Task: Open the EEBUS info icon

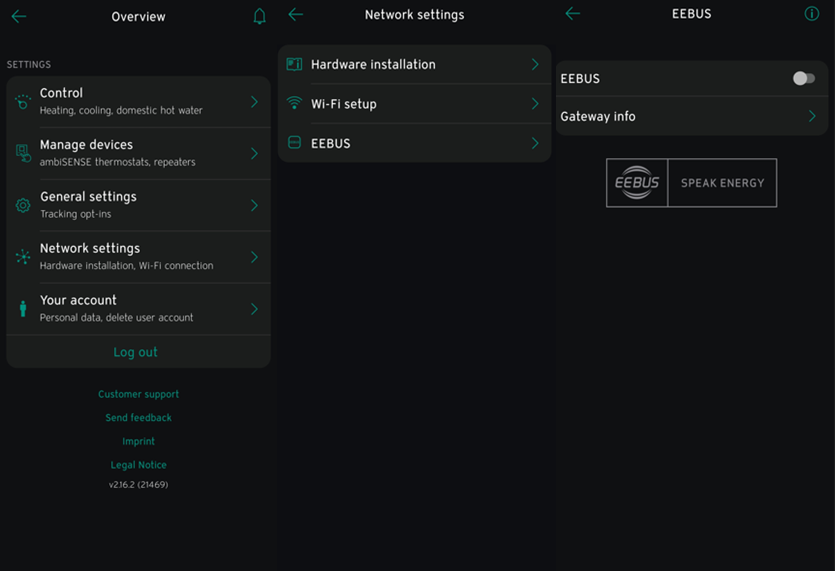Action: pyautogui.click(x=811, y=14)
